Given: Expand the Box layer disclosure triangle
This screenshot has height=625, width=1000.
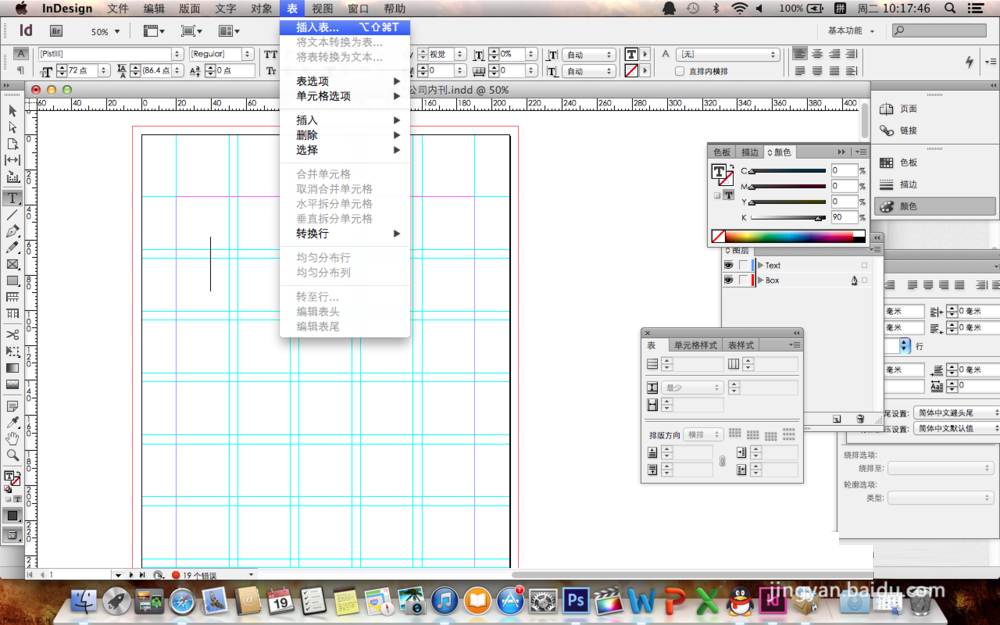Looking at the screenshot, I should tap(760, 280).
